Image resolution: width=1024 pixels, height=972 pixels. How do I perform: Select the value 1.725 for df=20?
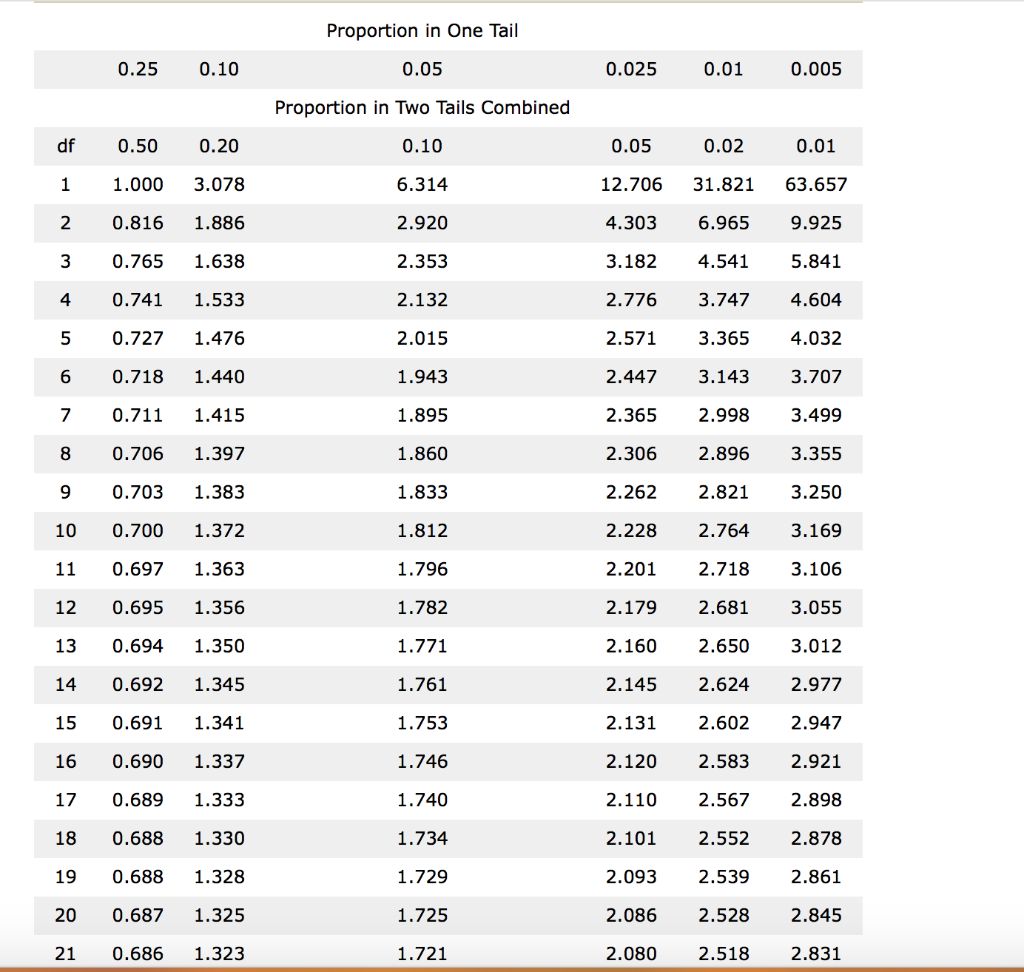422,915
